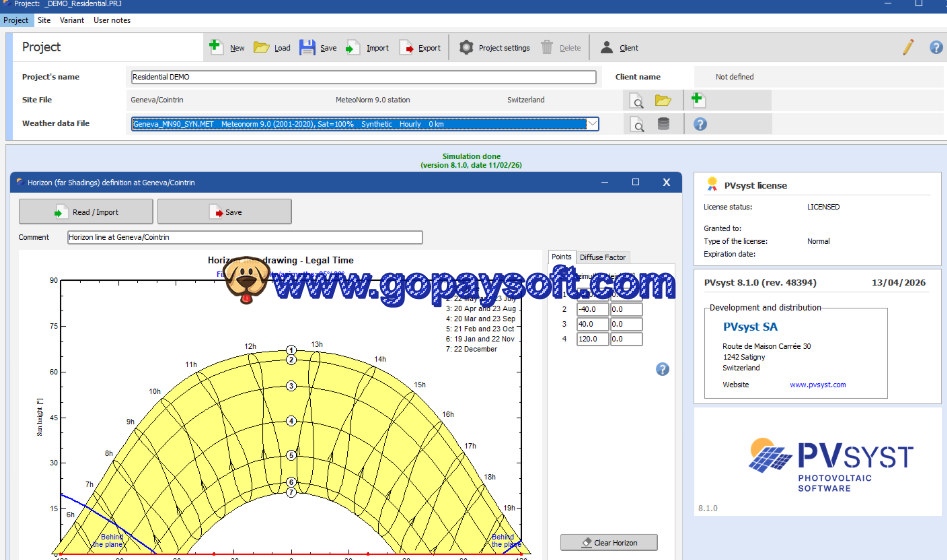Open the User notes menu
Viewport: 947px width, 560px height.
pyautogui.click(x=112, y=20)
